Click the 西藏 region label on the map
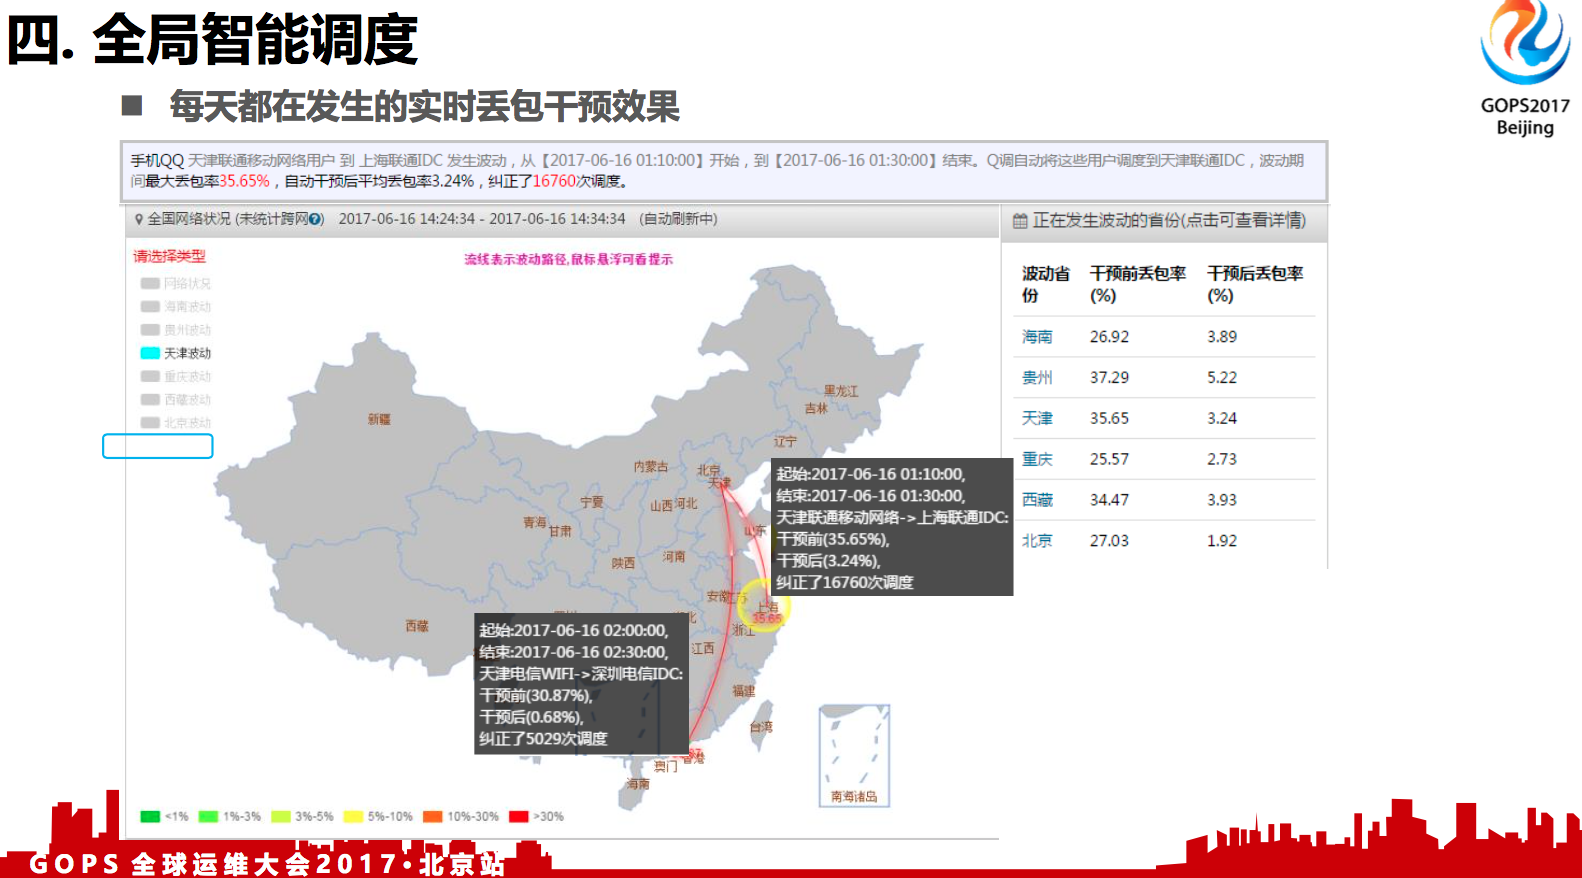This screenshot has width=1582, height=878. (x=417, y=626)
